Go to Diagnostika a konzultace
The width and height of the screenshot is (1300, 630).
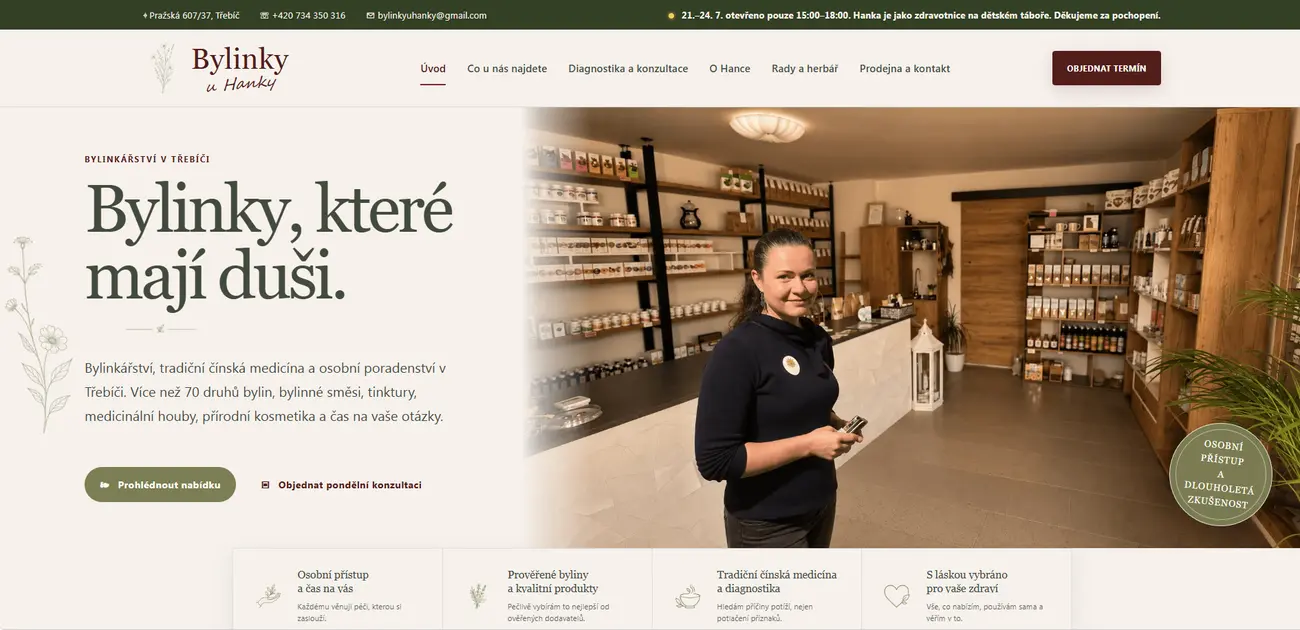pyautogui.click(x=628, y=69)
